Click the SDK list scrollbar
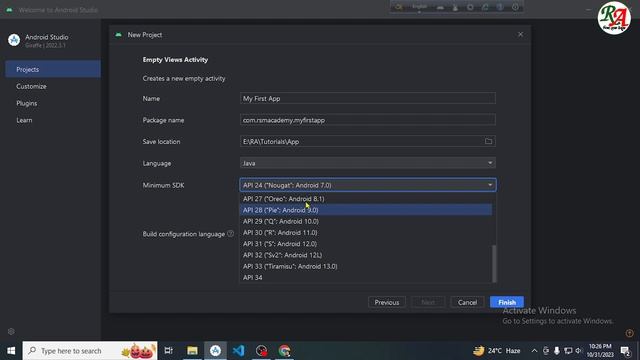640x360 pixels. 494,263
